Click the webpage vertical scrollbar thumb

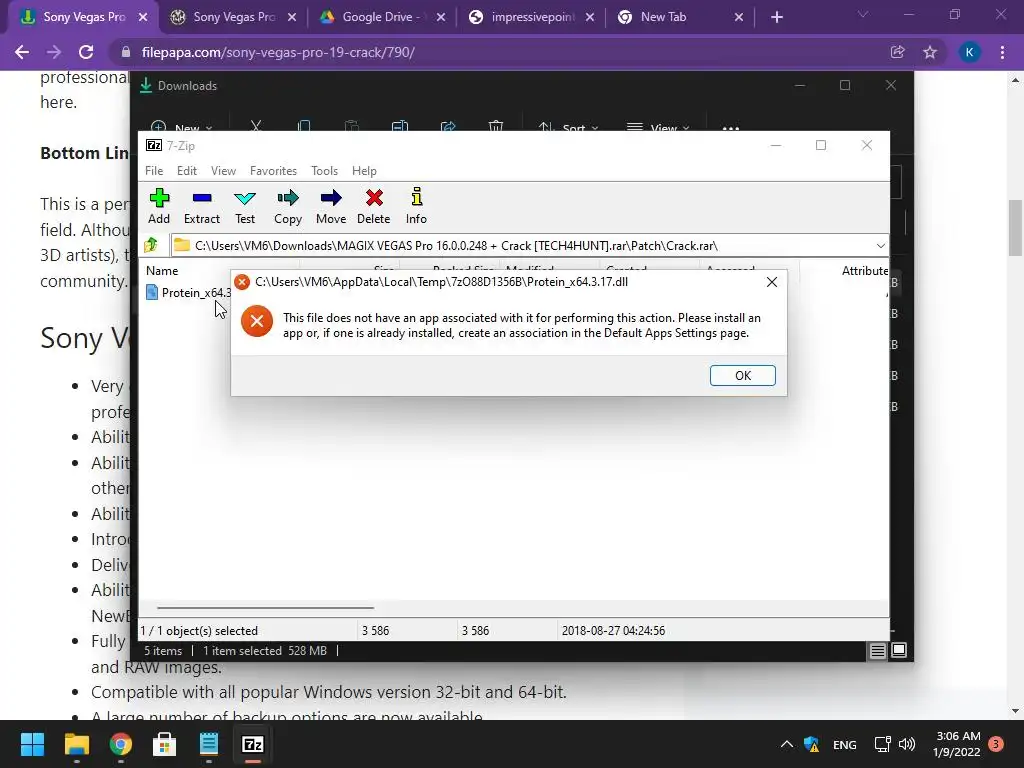pos(1016,228)
